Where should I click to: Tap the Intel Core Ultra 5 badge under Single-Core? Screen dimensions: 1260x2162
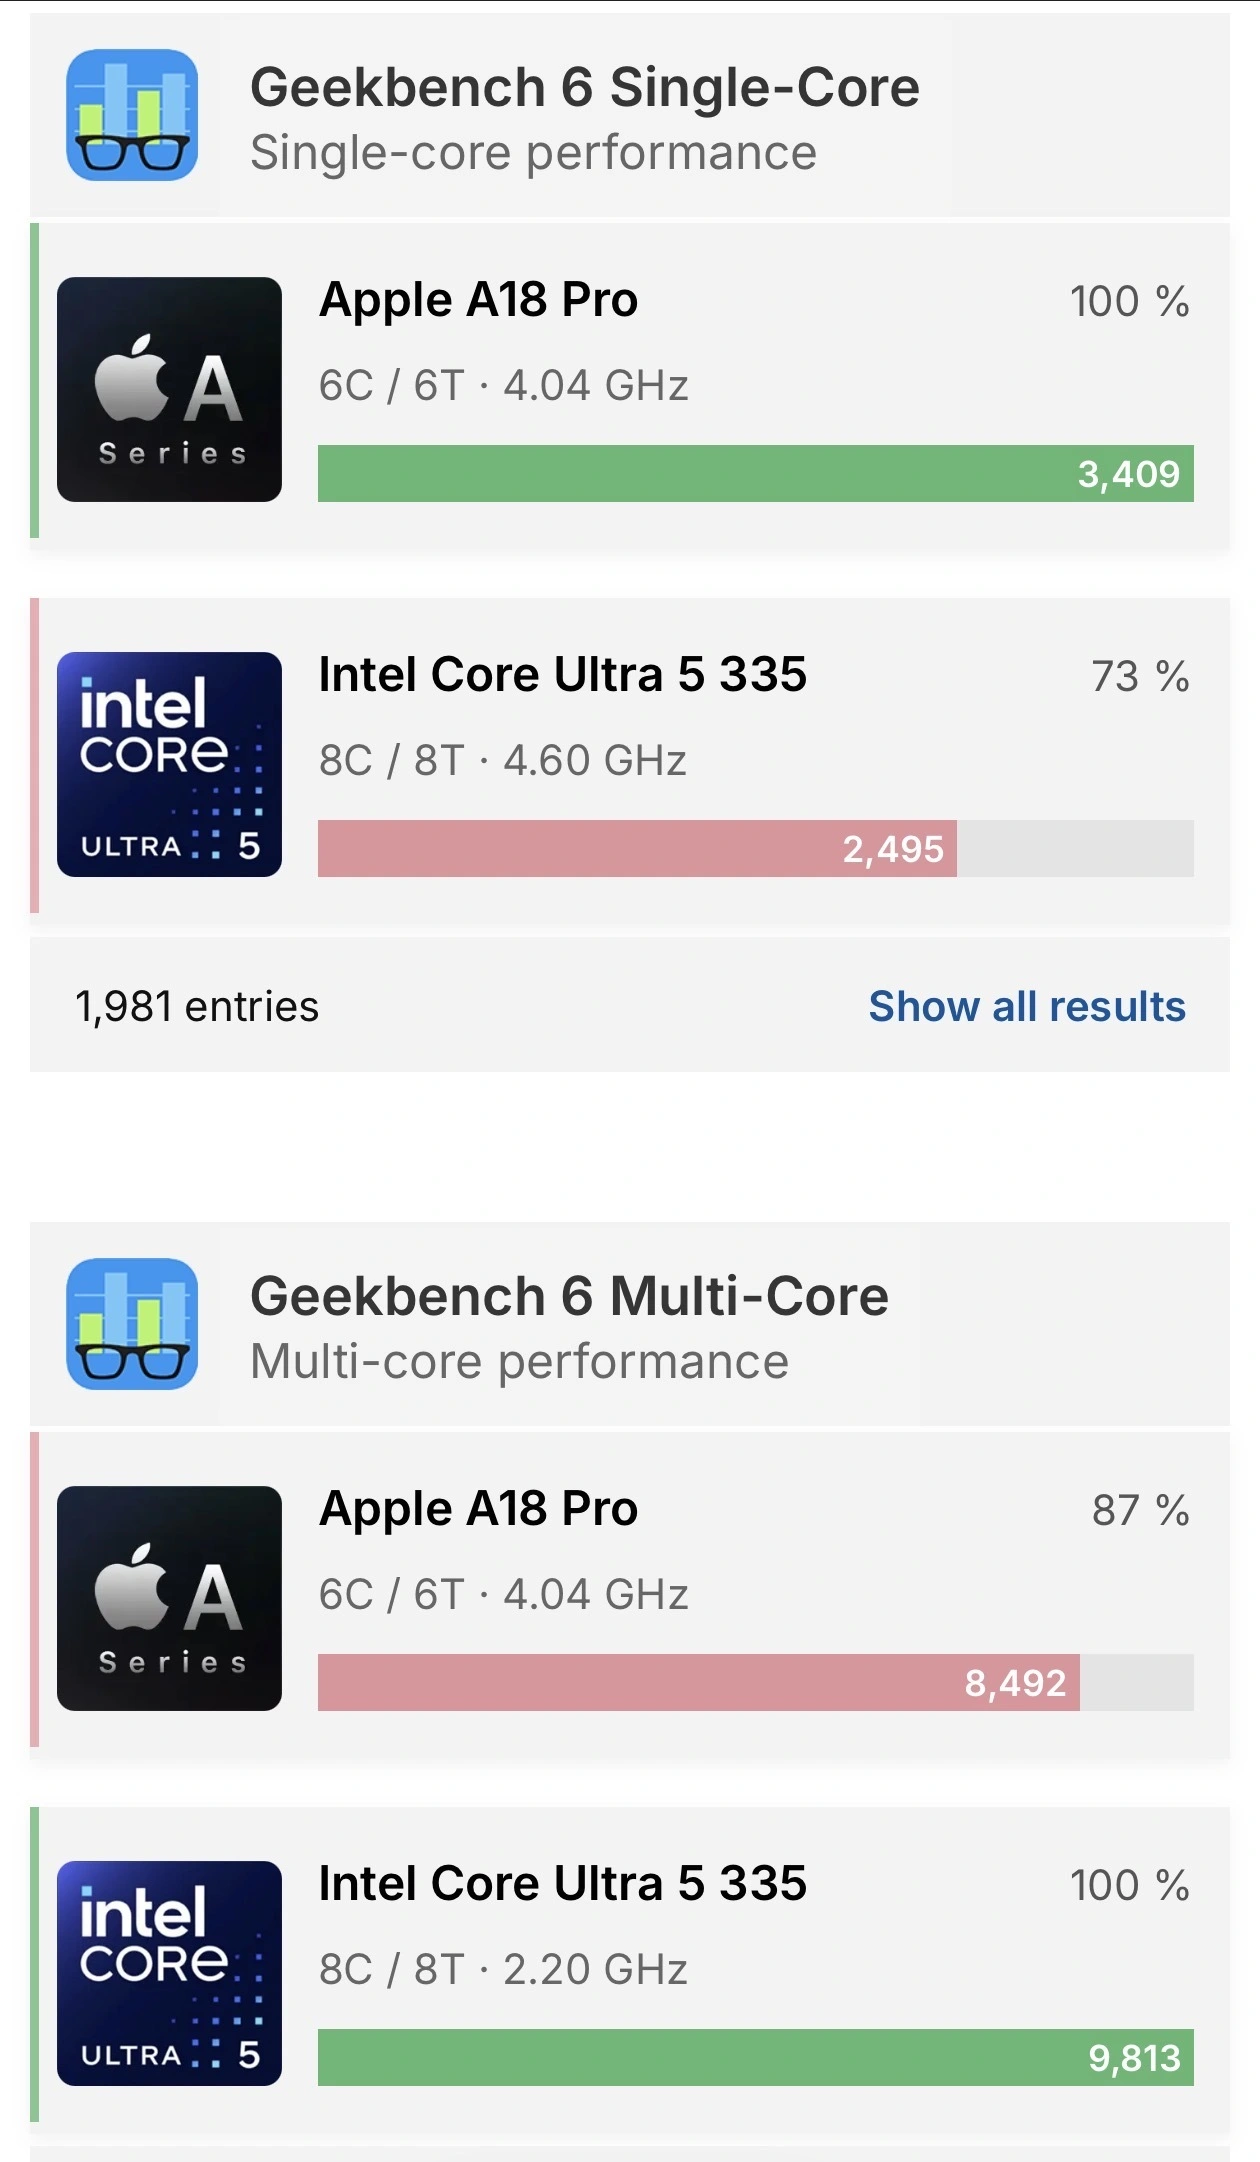(169, 764)
